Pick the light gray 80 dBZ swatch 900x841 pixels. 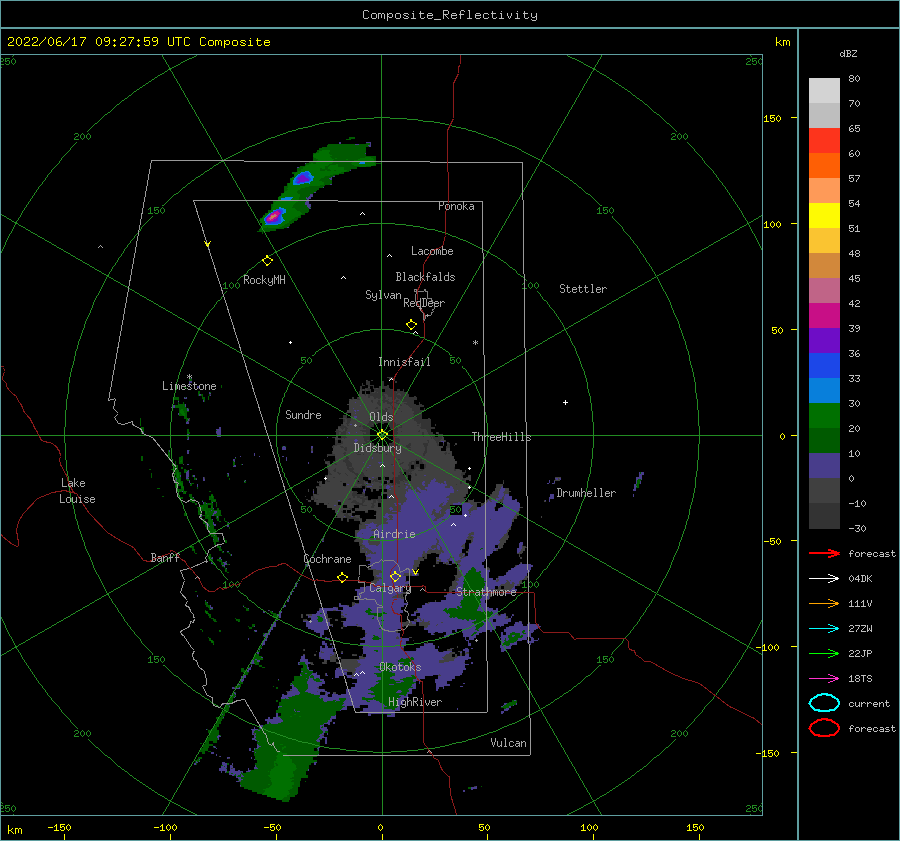click(x=824, y=91)
